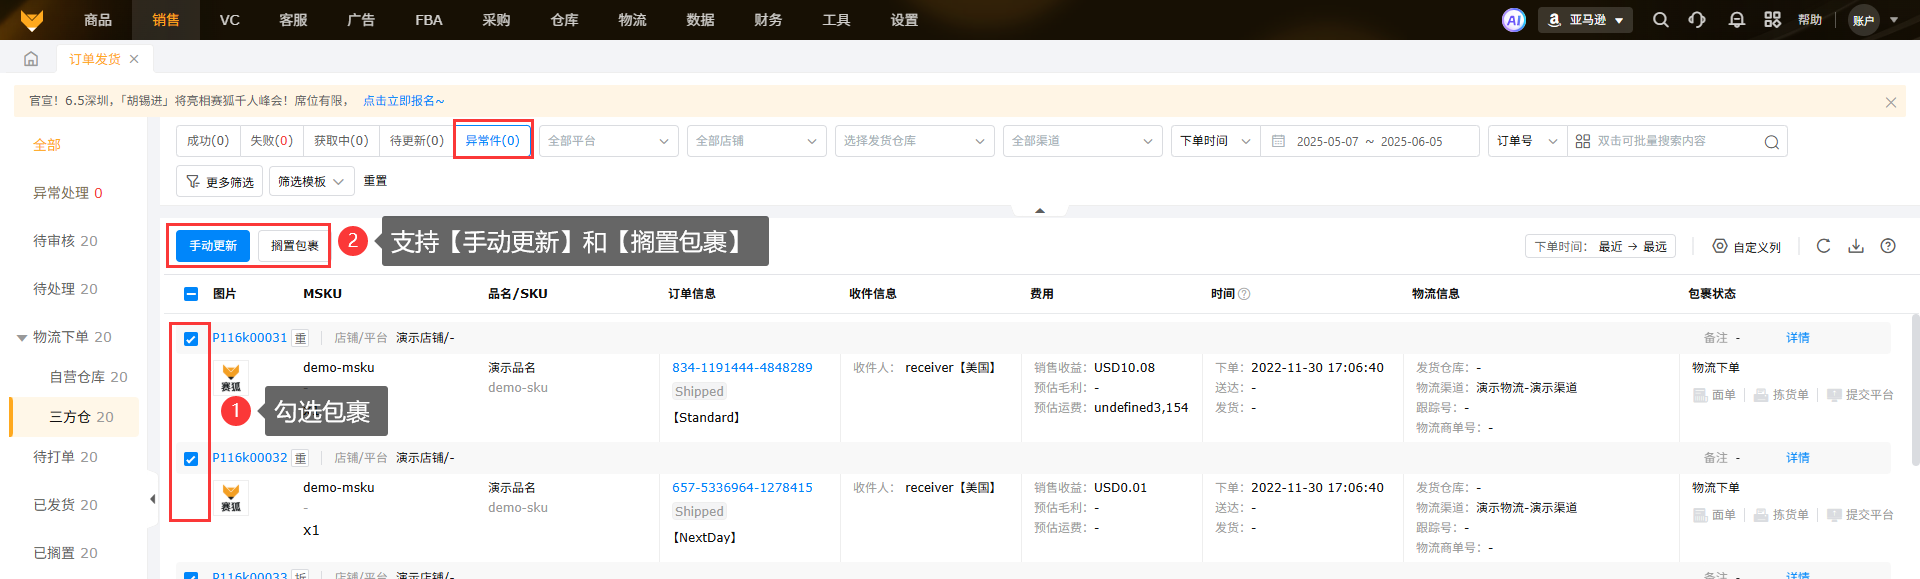1920x579 pixels.
Task: Click 重置 filter reset
Action: [375, 181]
